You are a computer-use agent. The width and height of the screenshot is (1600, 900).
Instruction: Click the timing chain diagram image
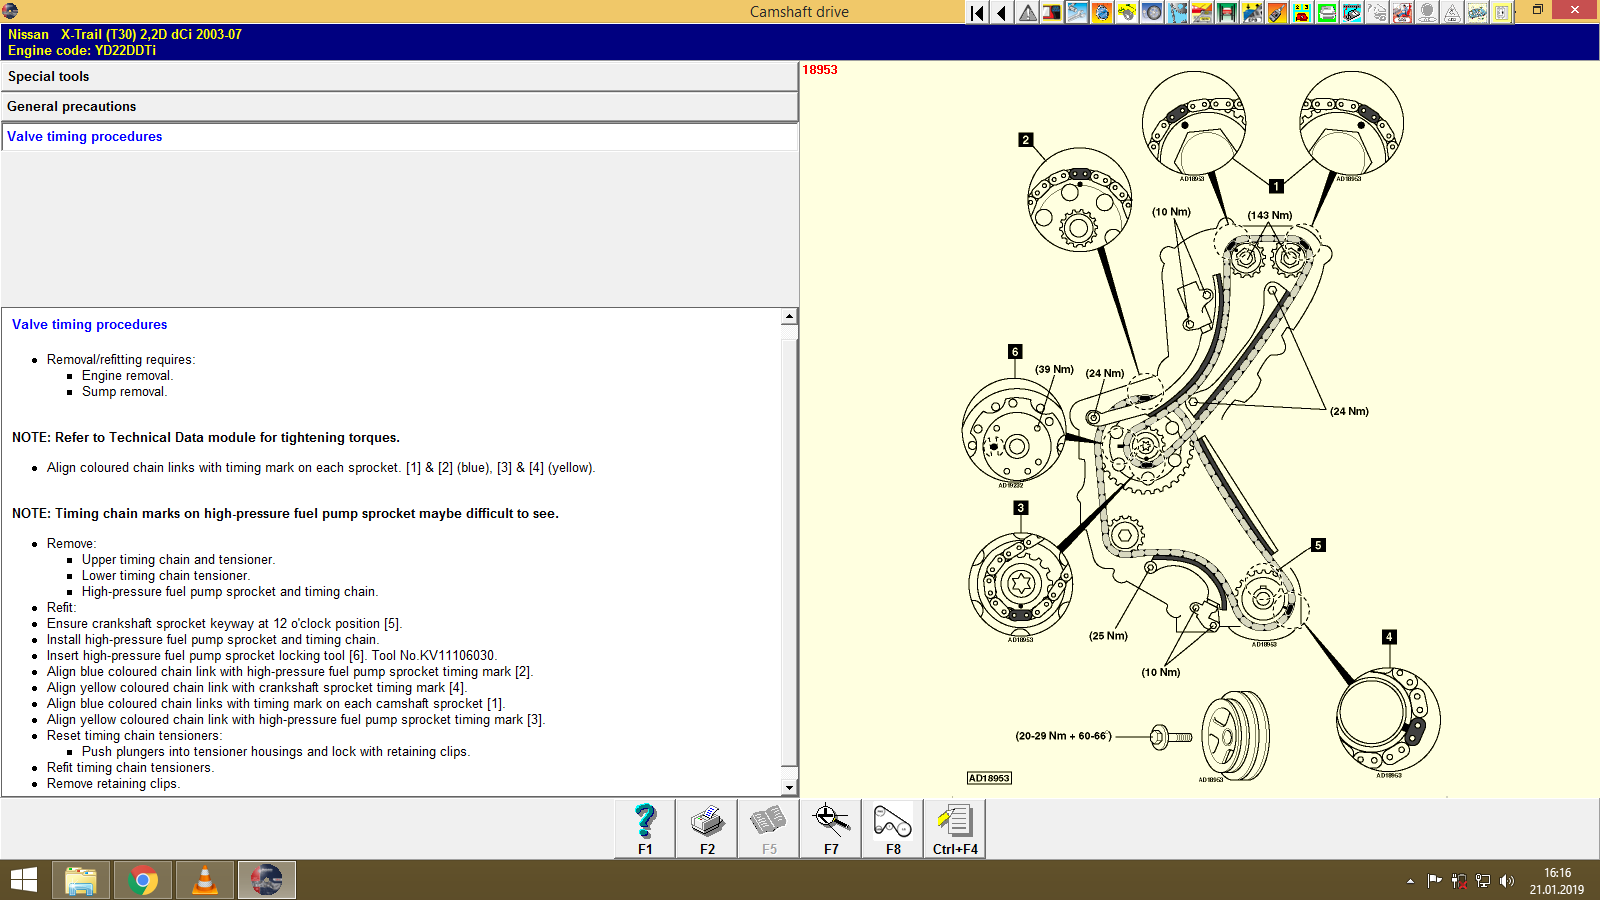click(x=1200, y=430)
